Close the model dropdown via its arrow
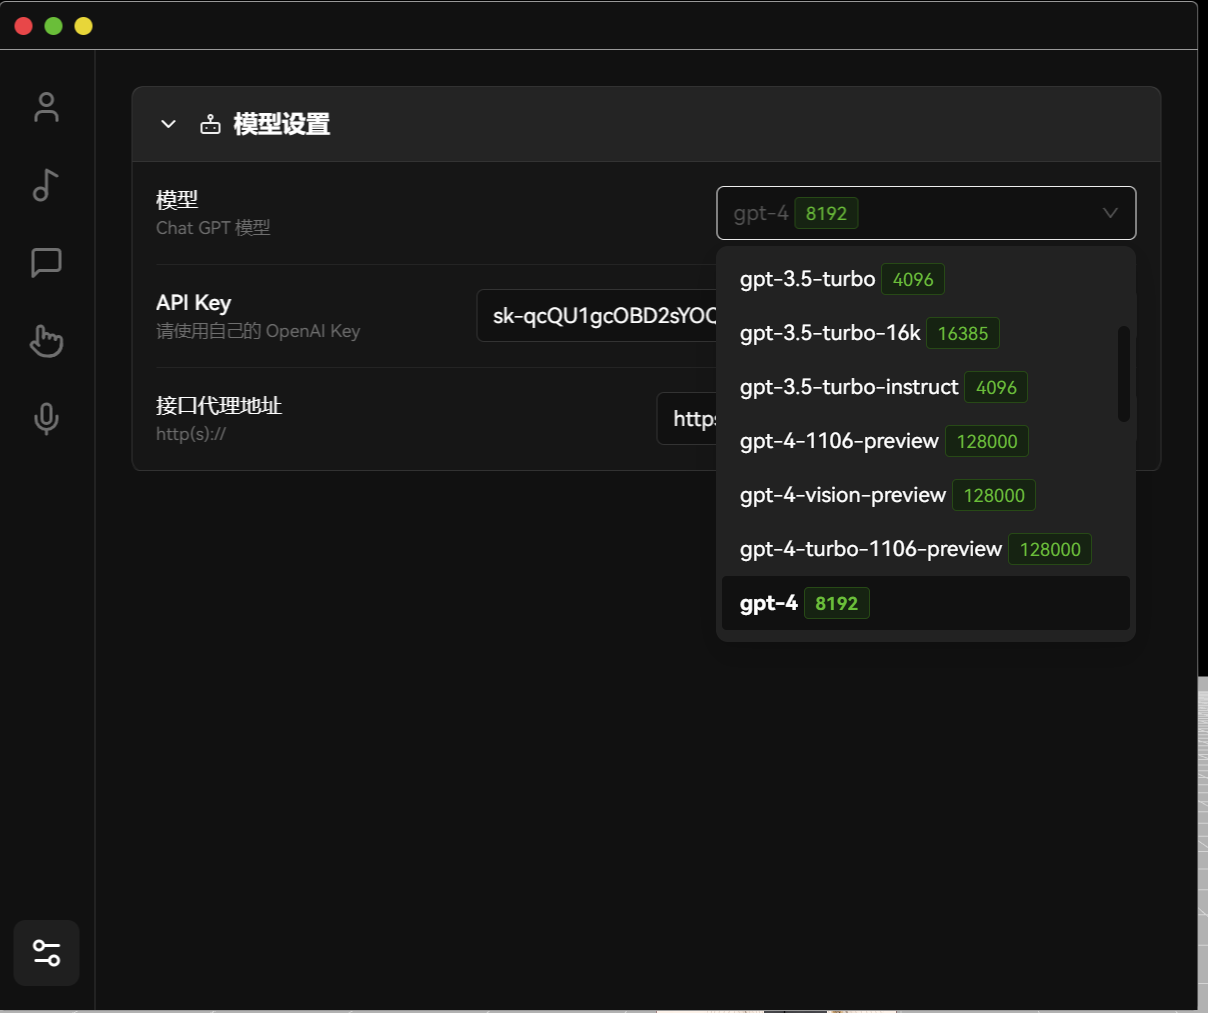This screenshot has width=1208, height=1013. click(1110, 213)
